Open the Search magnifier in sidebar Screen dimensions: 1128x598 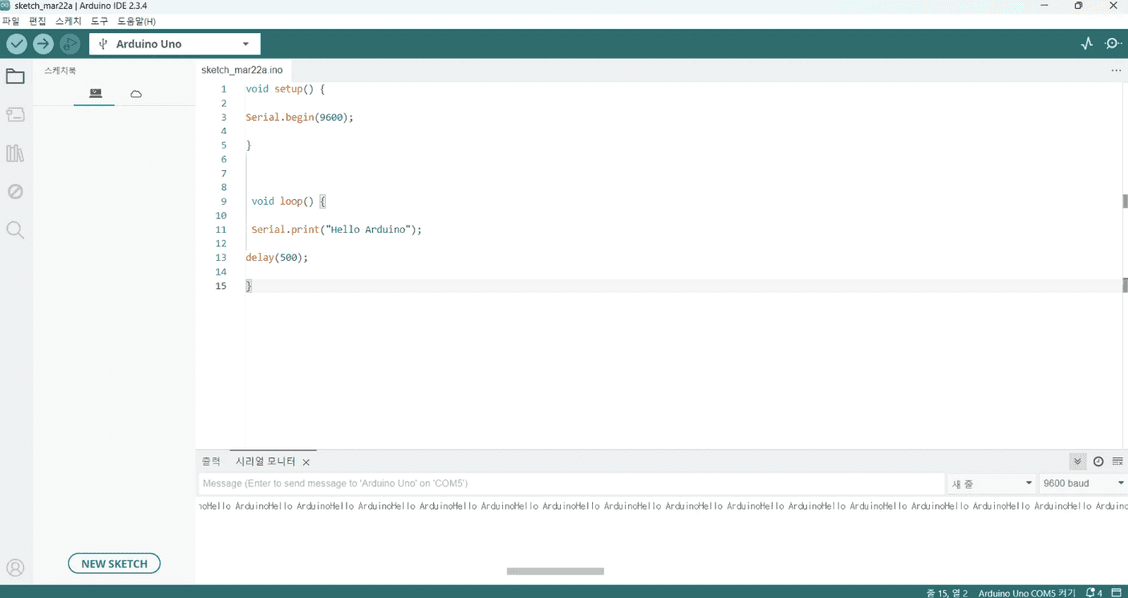coord(15,230)
